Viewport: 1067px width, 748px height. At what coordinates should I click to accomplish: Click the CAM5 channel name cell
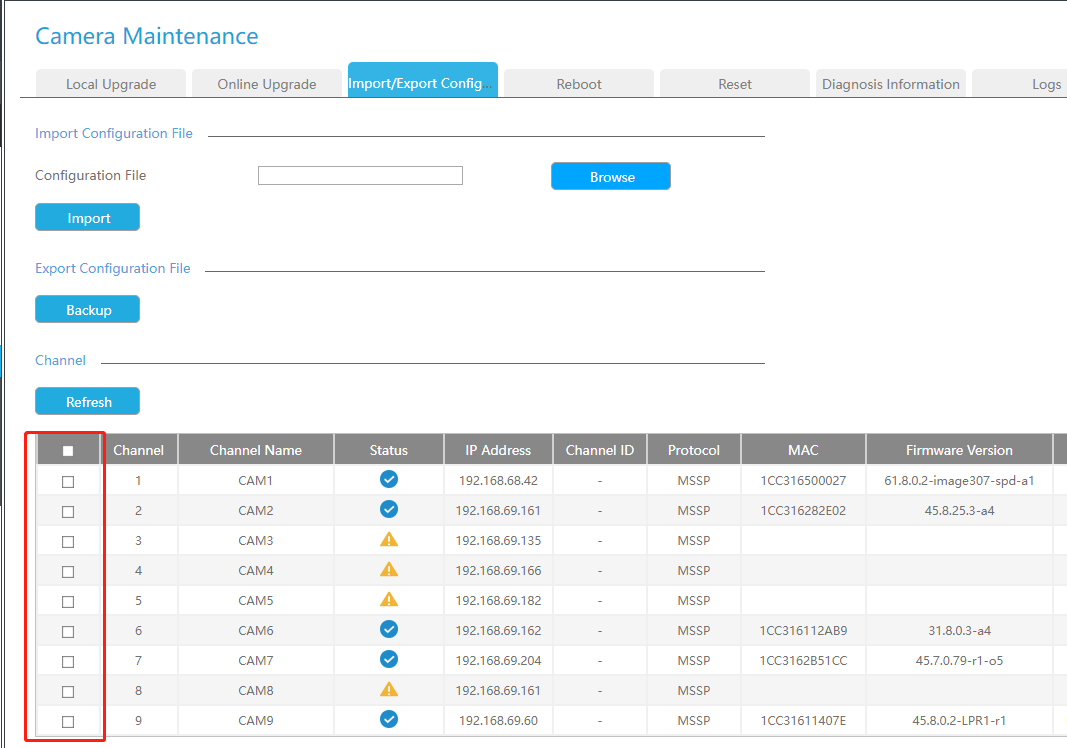(256, 600)
